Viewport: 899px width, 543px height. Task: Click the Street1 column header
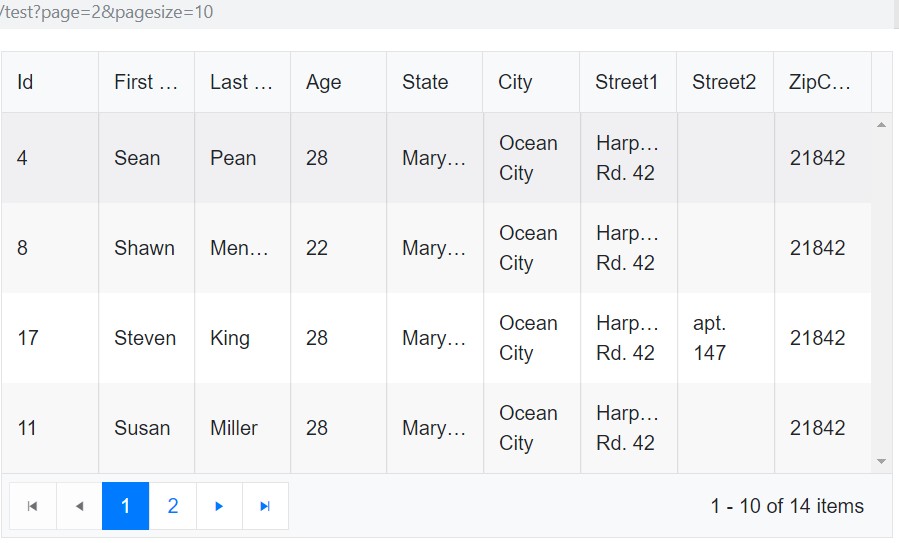[x=627, y=82]
